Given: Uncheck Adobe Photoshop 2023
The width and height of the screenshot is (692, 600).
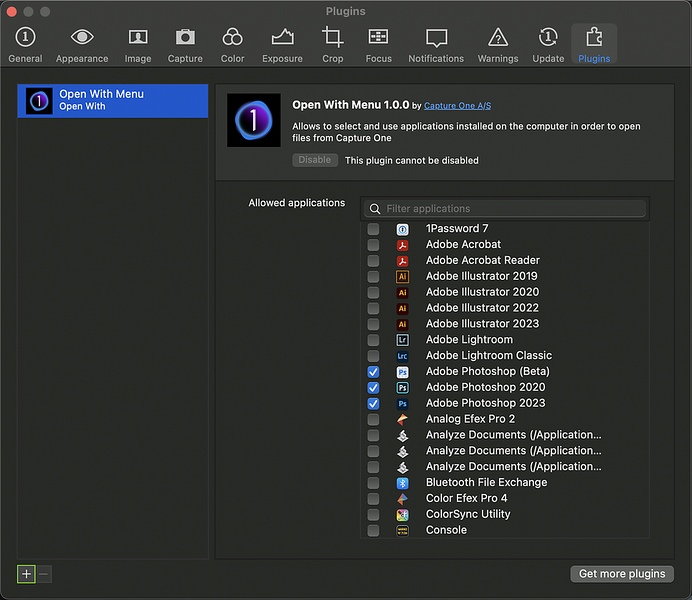Looking at the screenshot, I should tap(373, 404).
